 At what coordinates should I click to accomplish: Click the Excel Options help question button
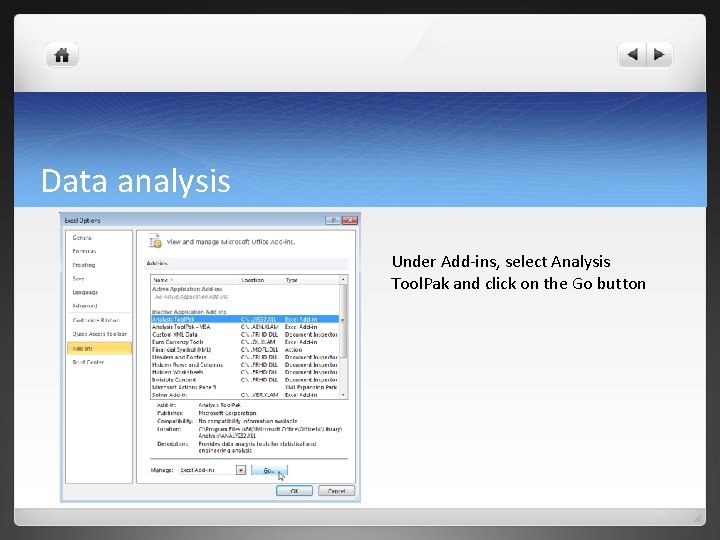coord(333,220)
